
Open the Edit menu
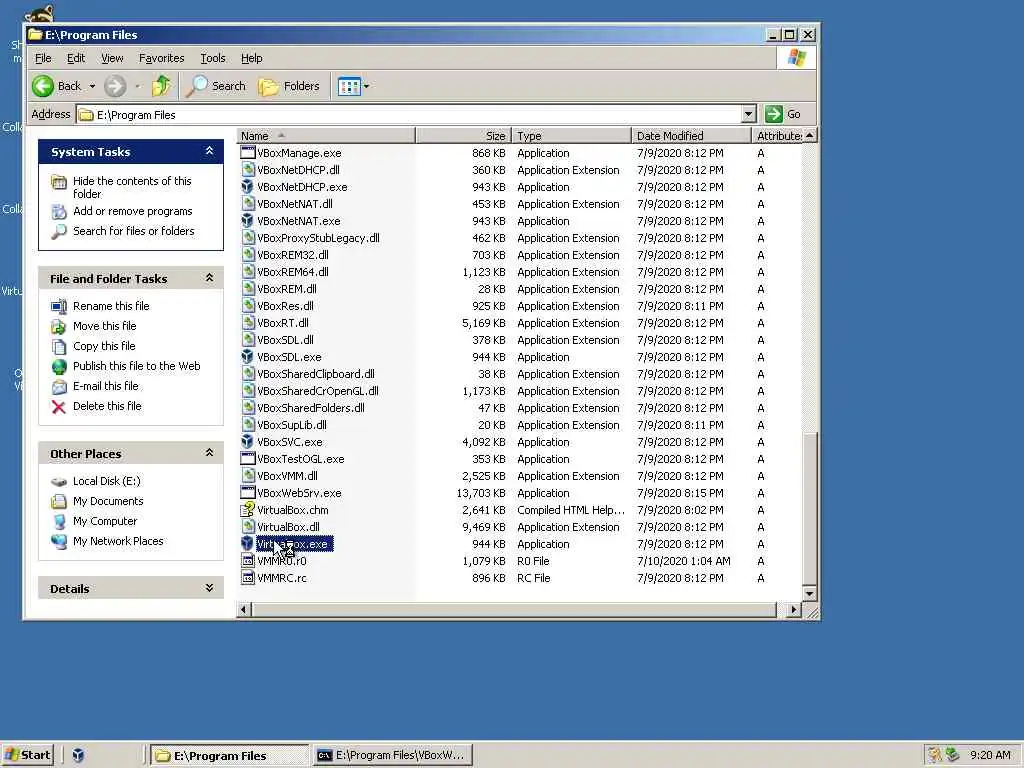point(76,58)
